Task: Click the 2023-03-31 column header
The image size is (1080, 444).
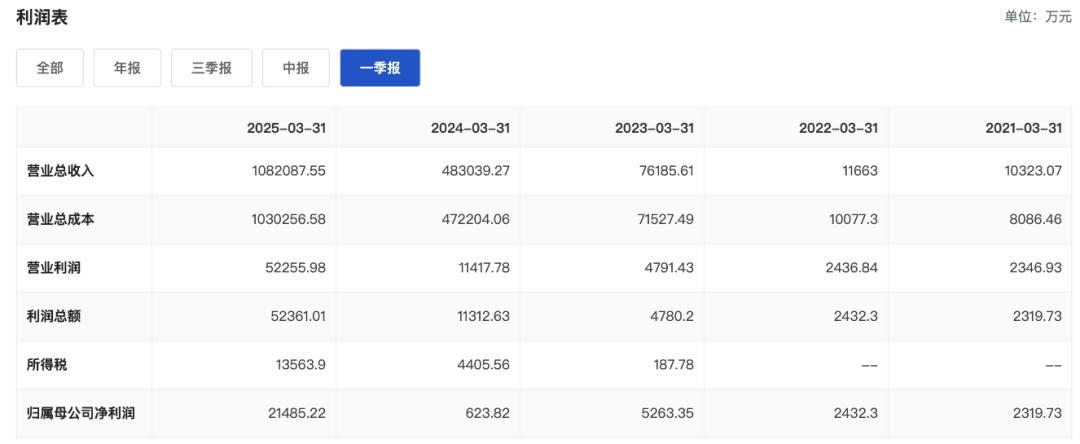Action: pyautogui.click(x=654, y=129)
